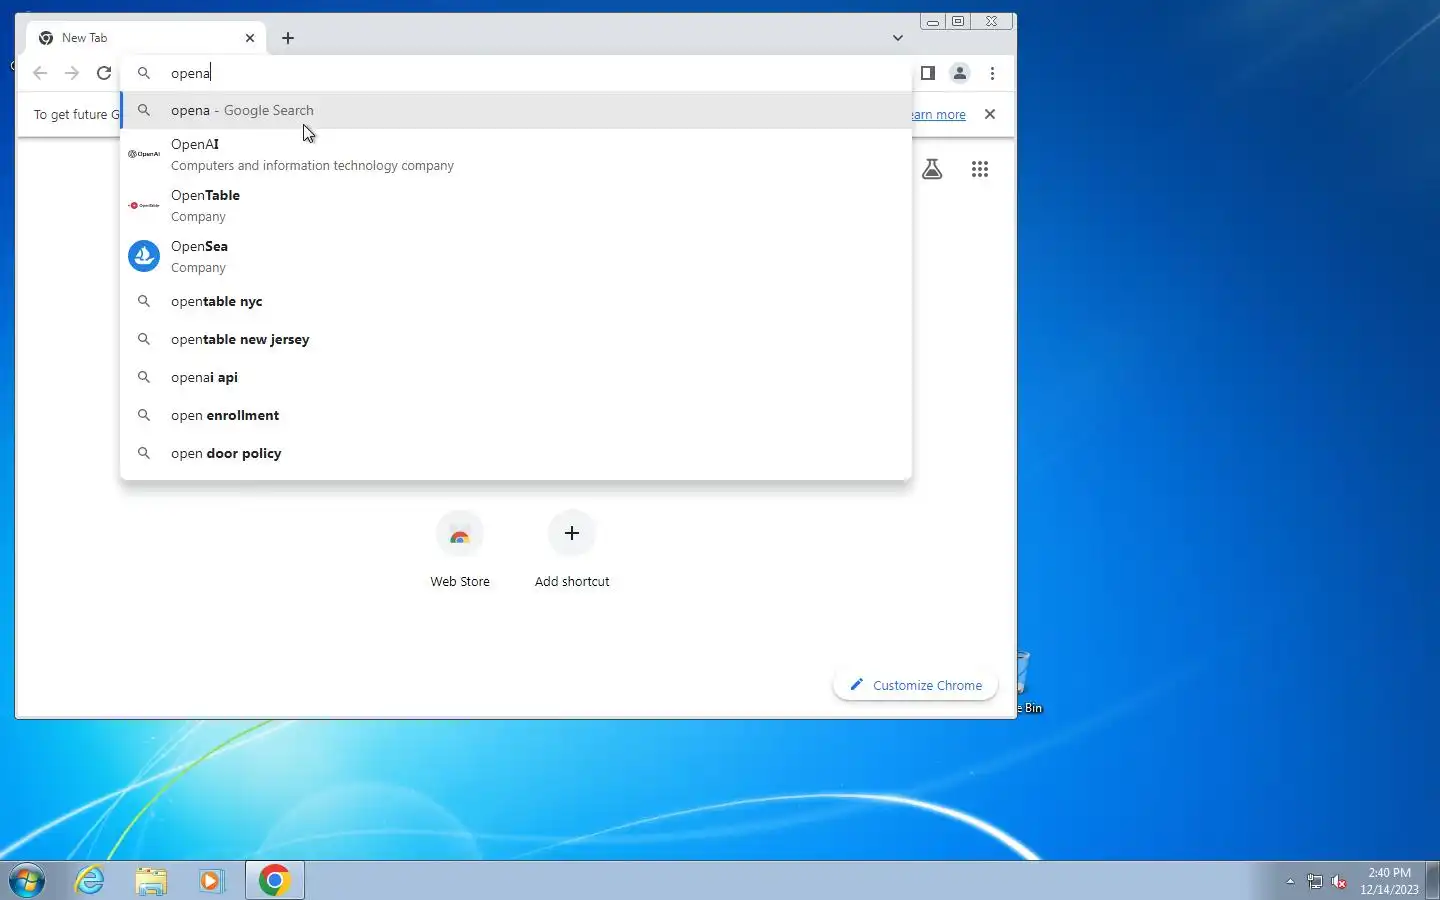
Task: Click the OpenTable logo icon
Action: point(144,205)
